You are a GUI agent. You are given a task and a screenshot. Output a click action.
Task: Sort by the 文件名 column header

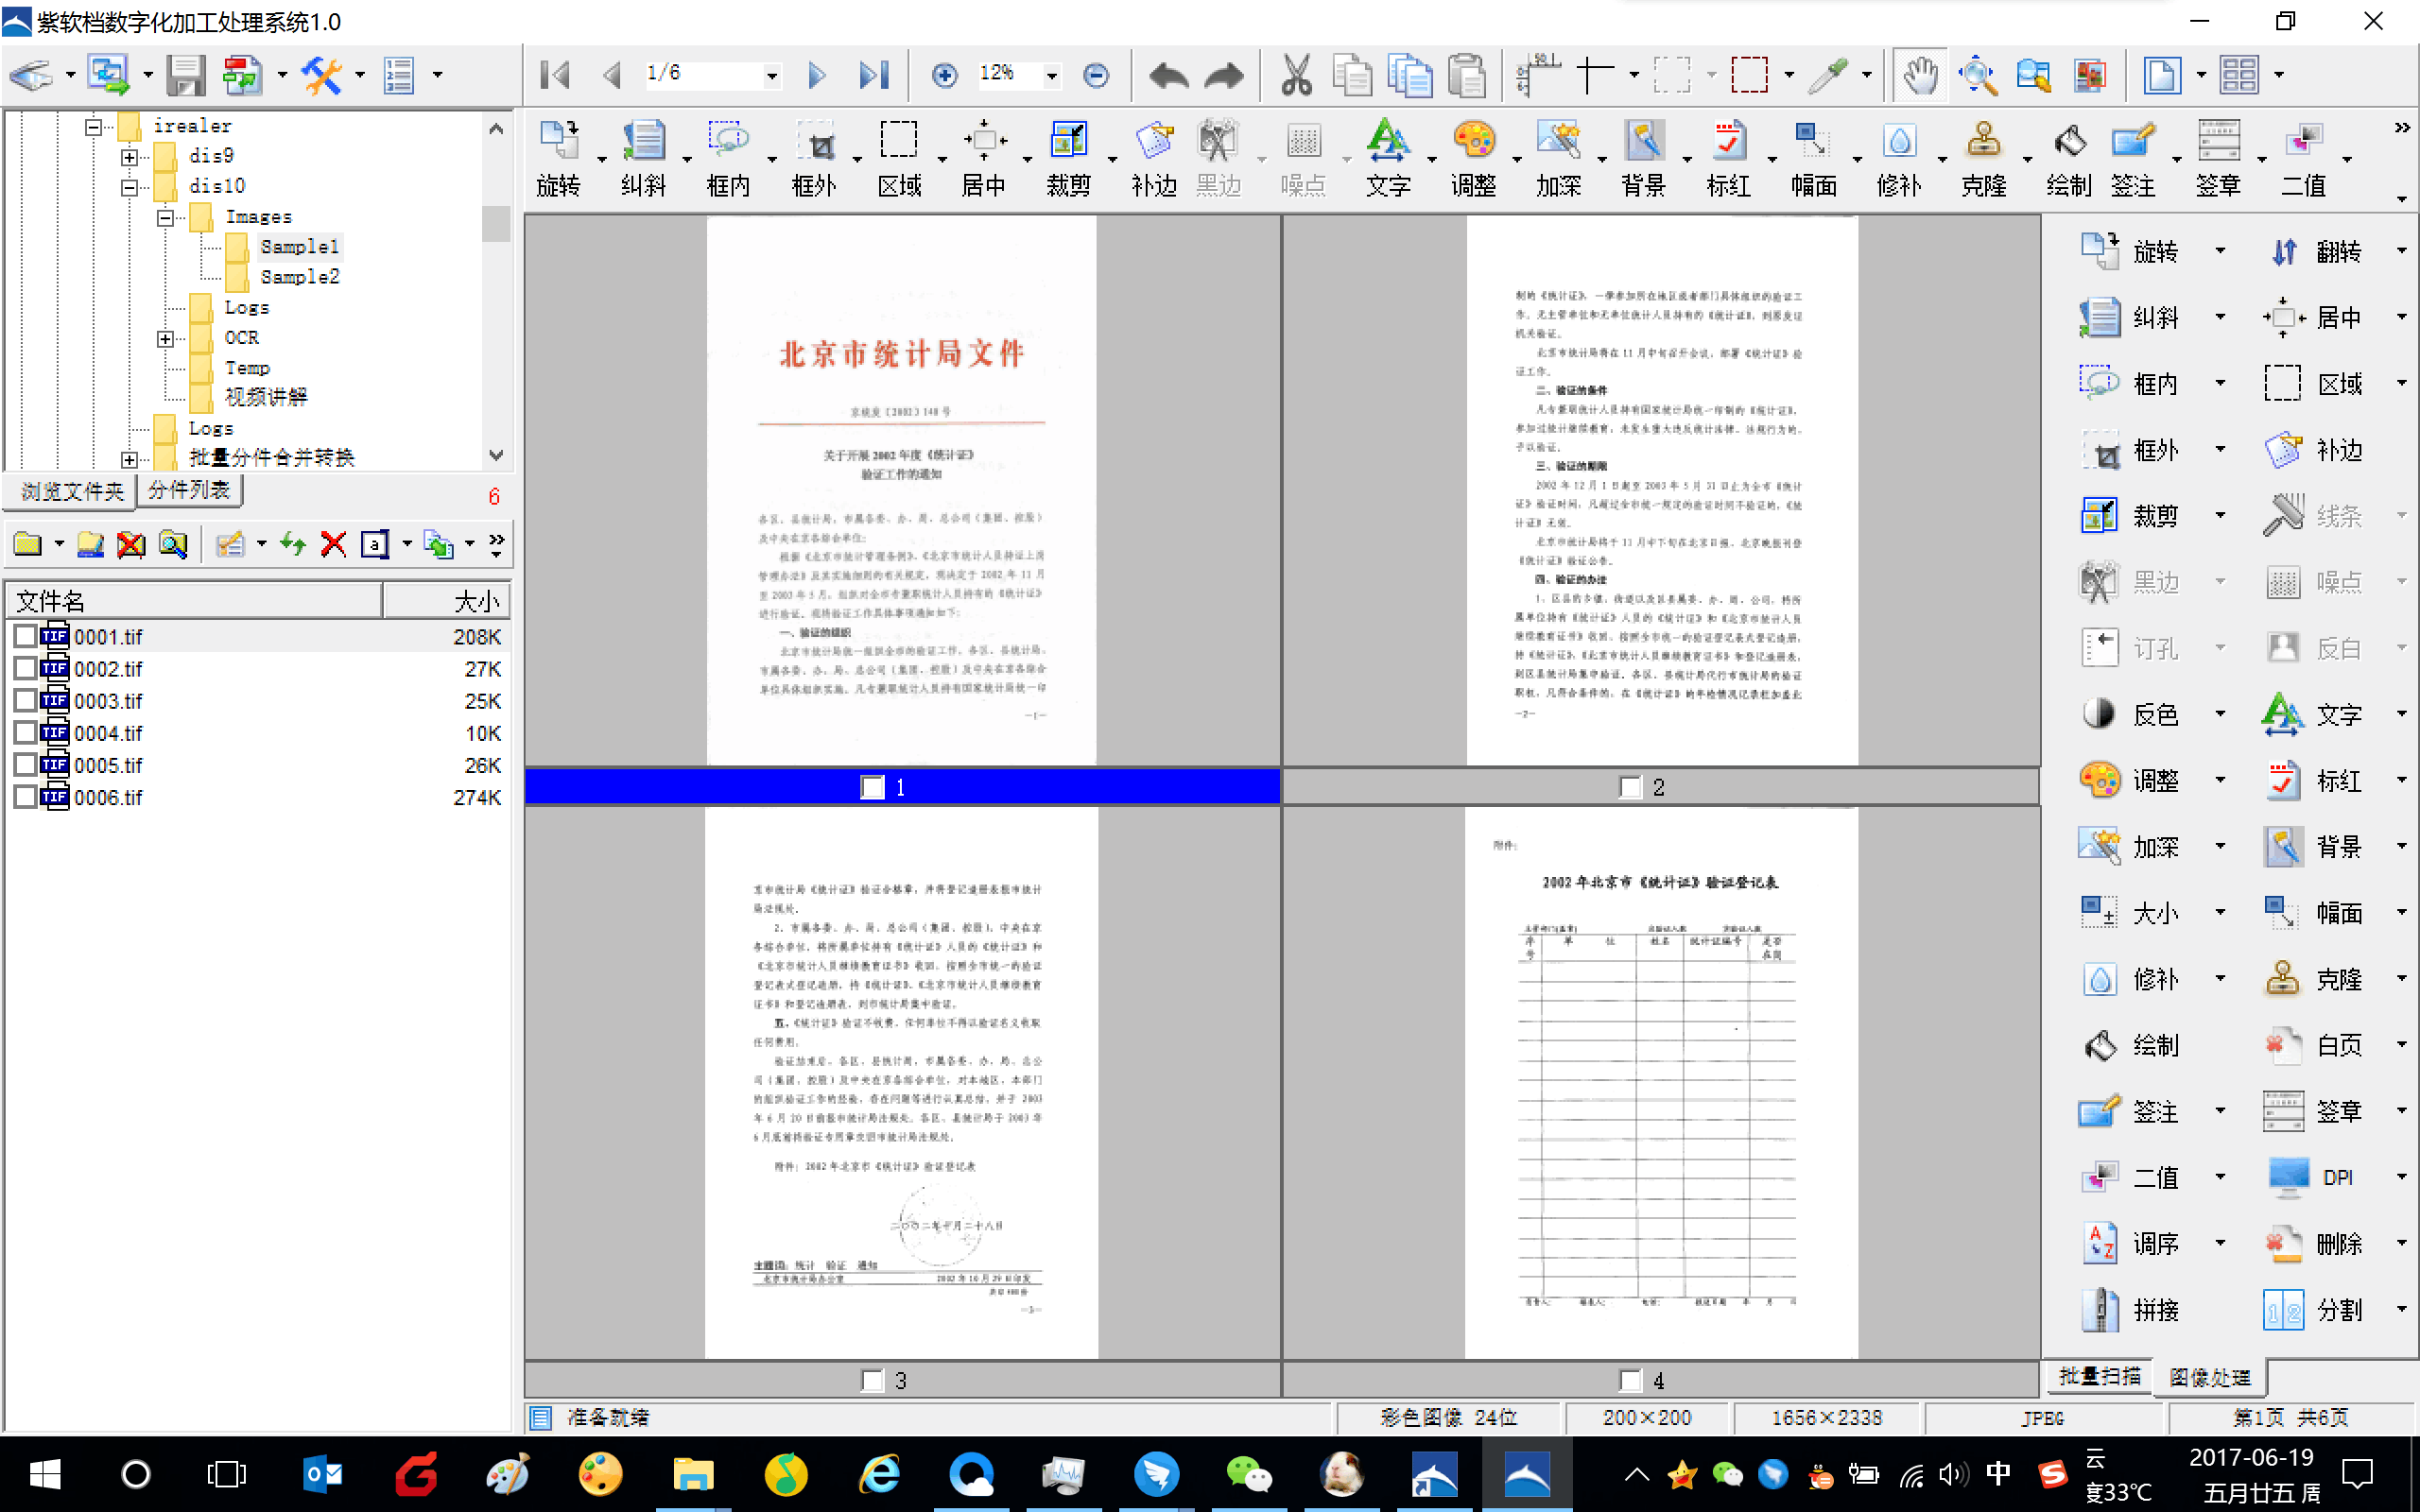point(195,600)
